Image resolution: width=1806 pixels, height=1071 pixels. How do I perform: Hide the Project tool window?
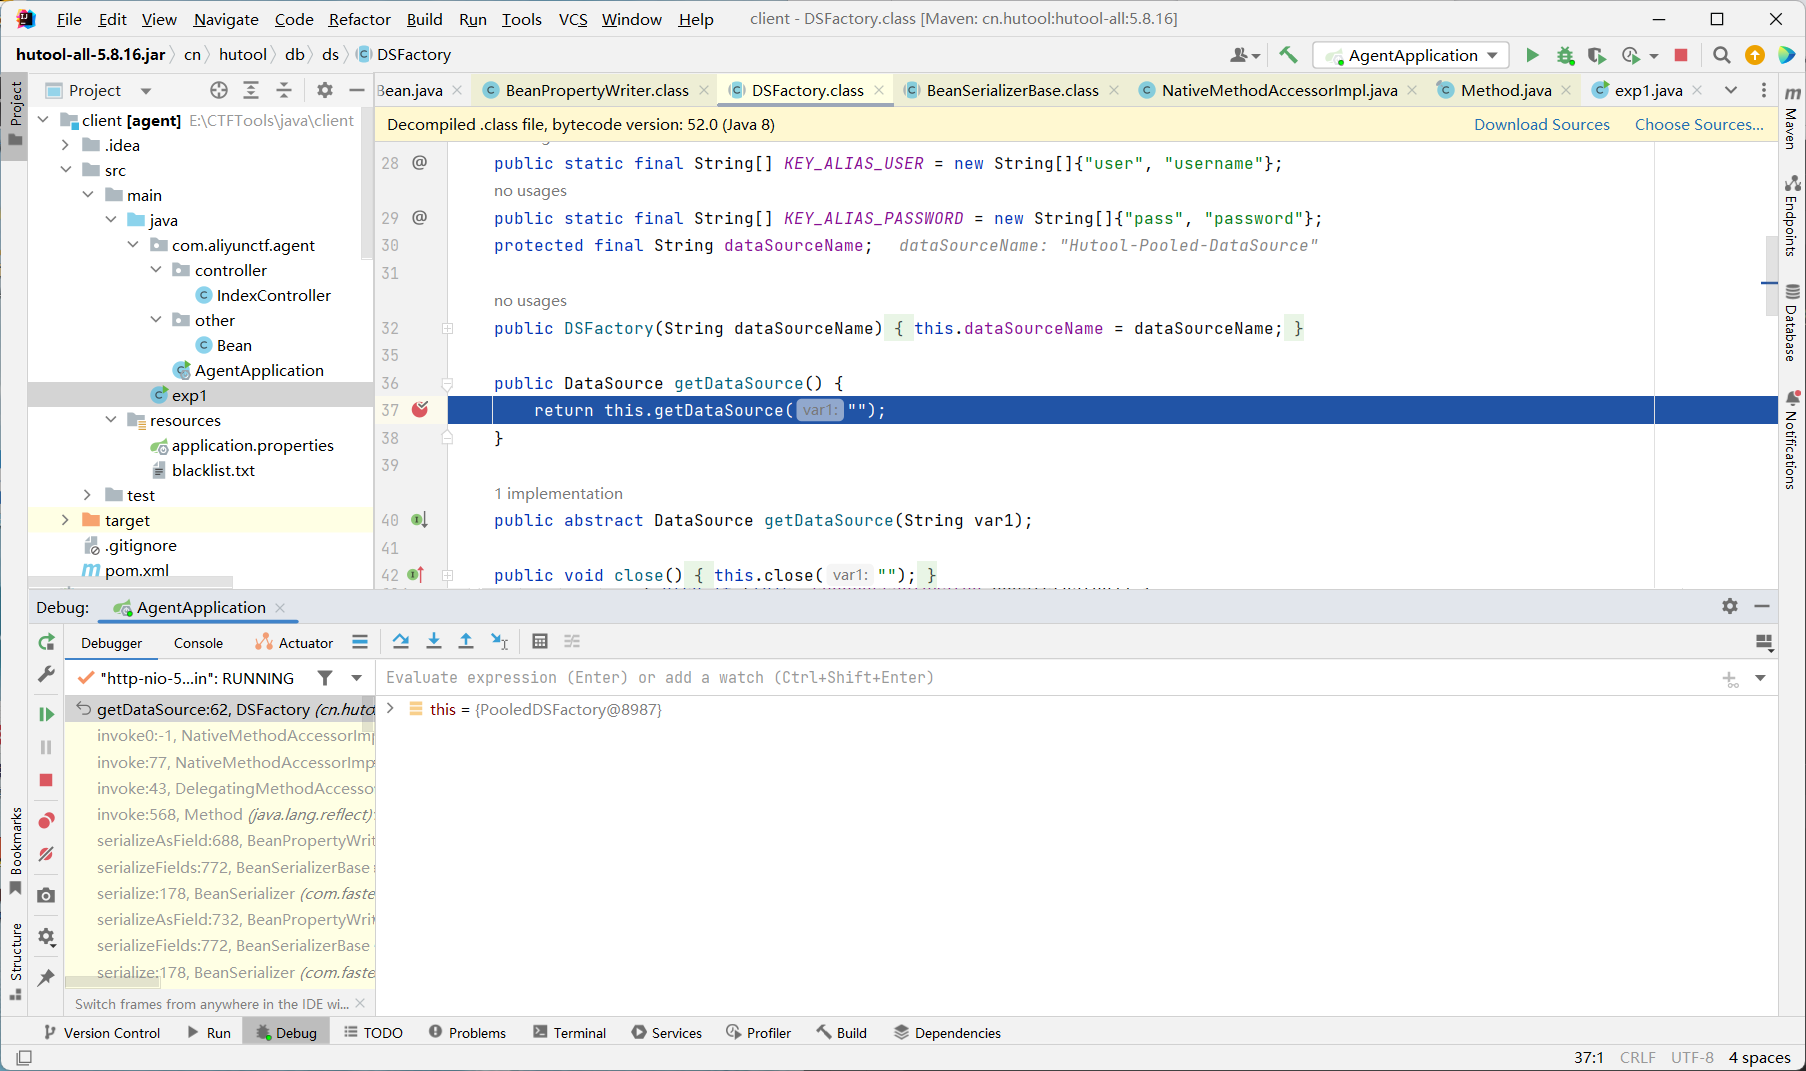(356, 90)
